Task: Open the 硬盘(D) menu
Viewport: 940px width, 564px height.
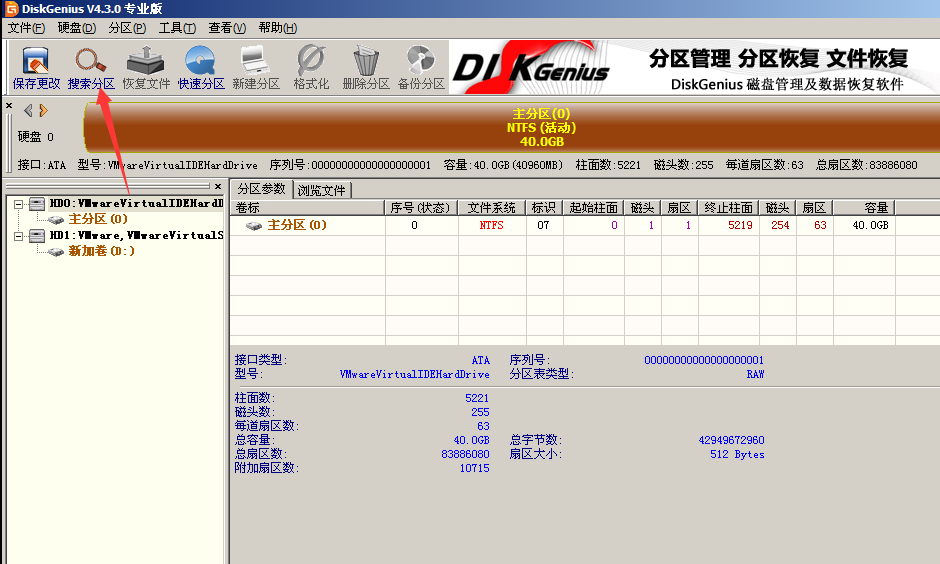Action: click(76, 28)
